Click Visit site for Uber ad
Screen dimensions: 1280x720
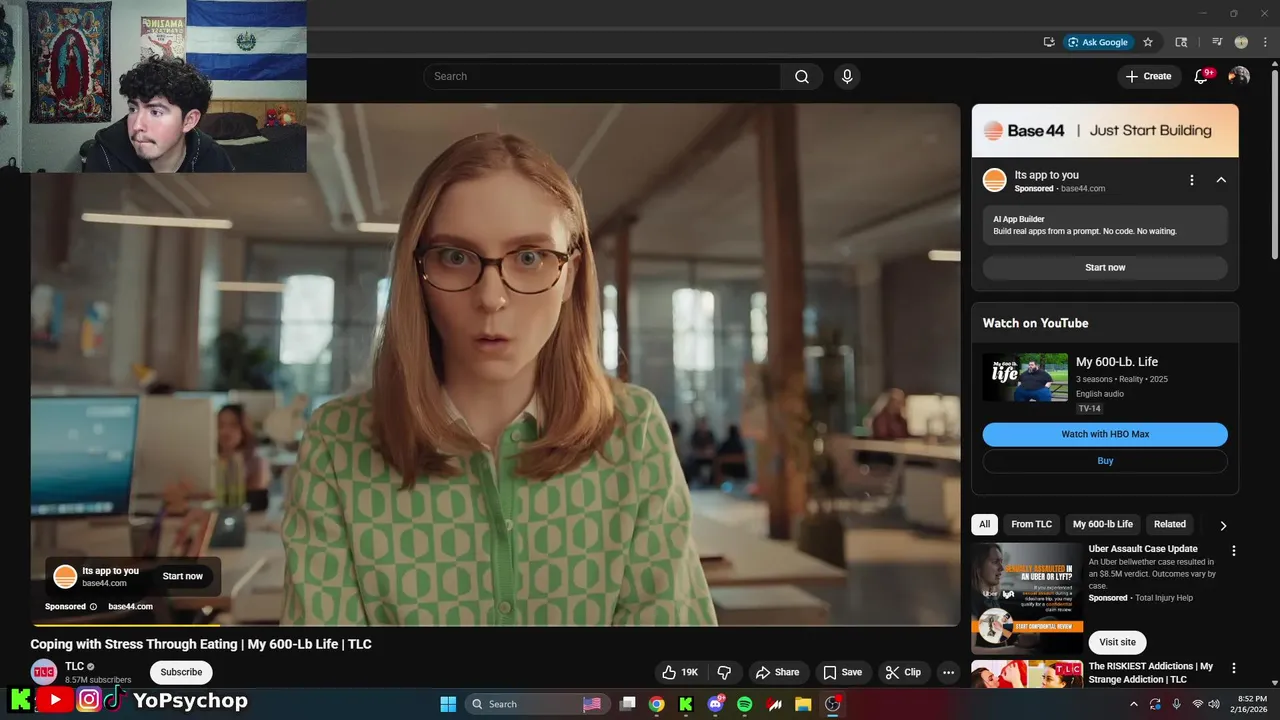[x=1117, y=642]
